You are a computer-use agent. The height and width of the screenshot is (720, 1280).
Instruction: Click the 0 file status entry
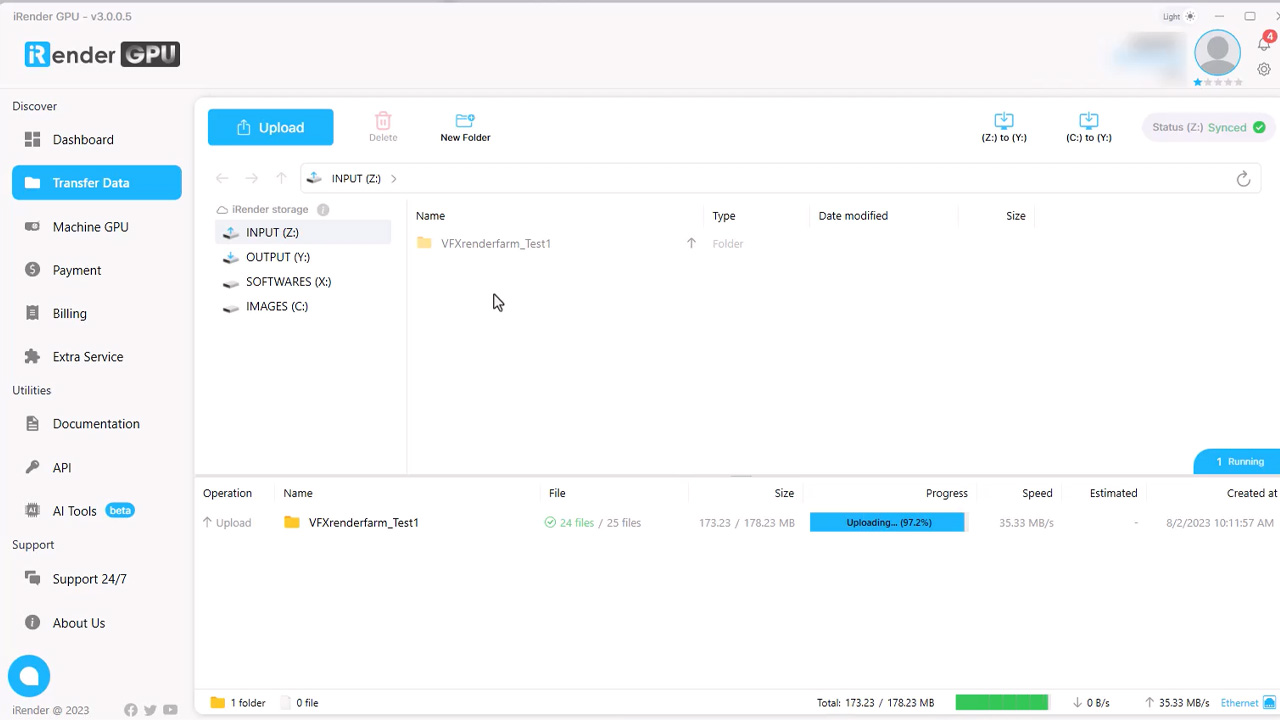pos(300,703)
